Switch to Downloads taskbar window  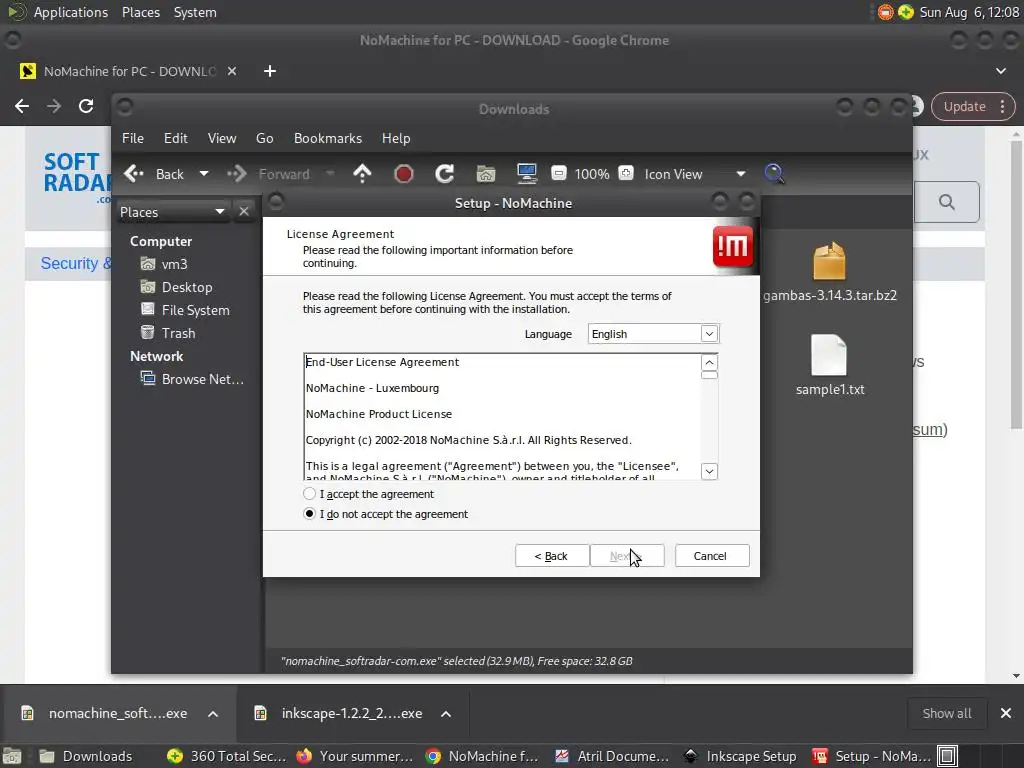click(x=85, y=756)
